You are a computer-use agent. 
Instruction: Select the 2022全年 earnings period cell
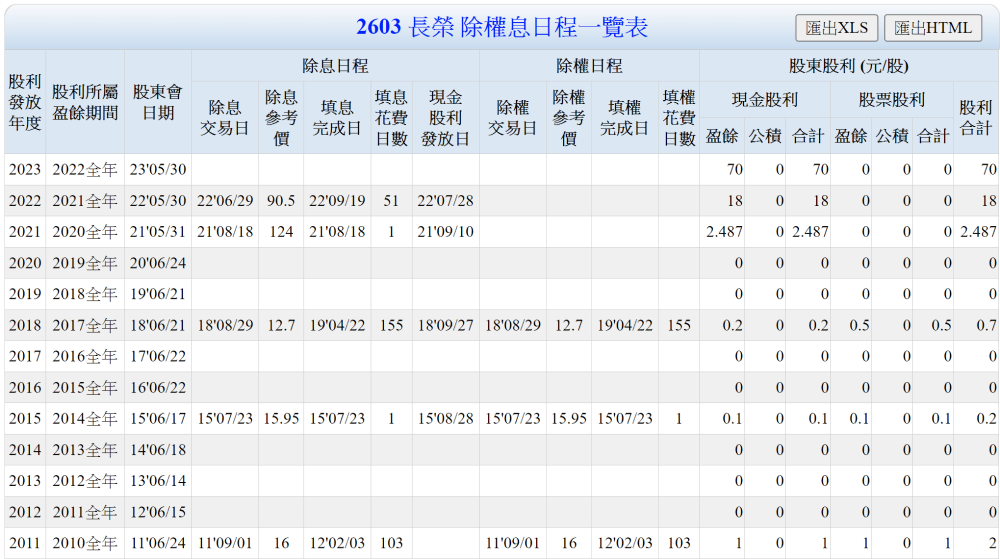click(x=85, y=170)
